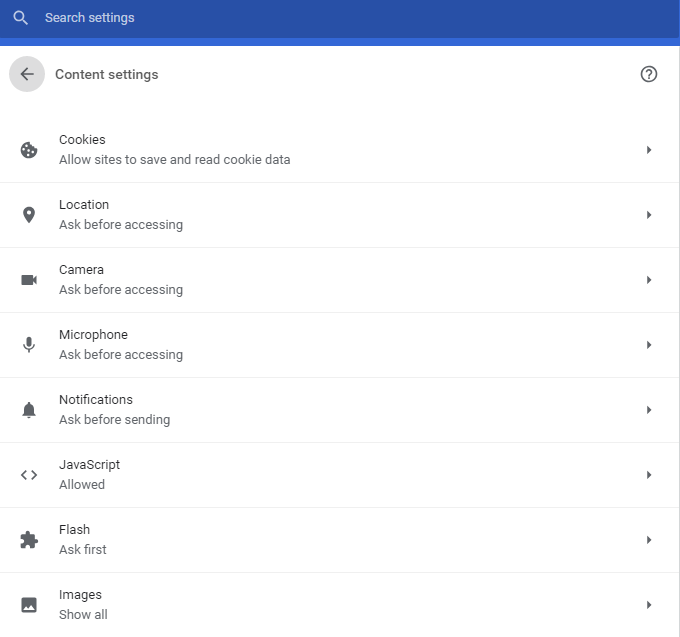Open Notifications settings entry
The height and width of the screenshot is (637, 680).
coord(340,410)
